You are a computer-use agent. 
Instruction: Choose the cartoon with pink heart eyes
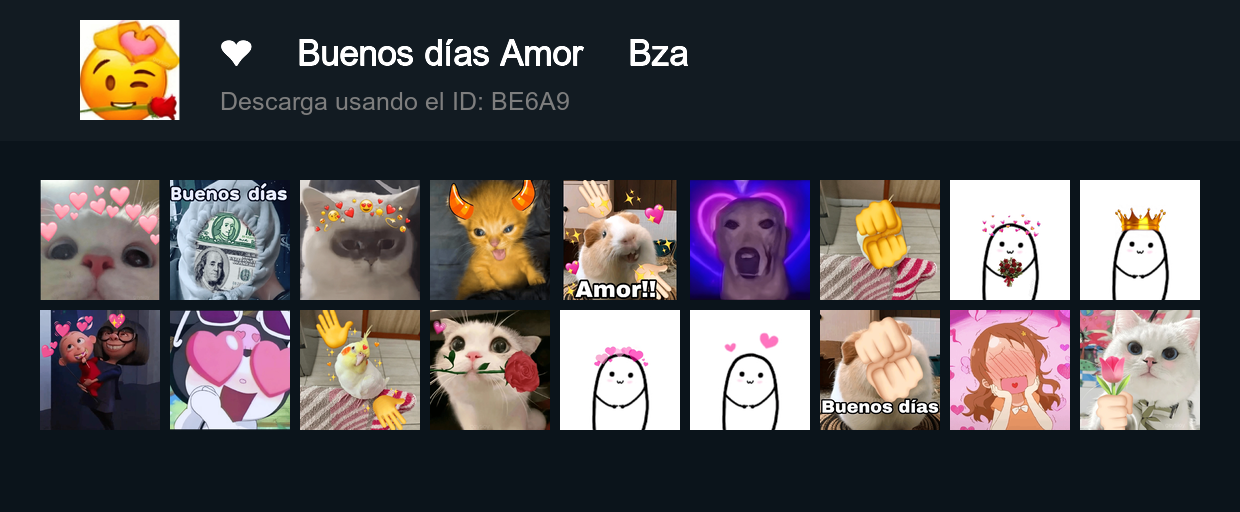pos(230,370)
